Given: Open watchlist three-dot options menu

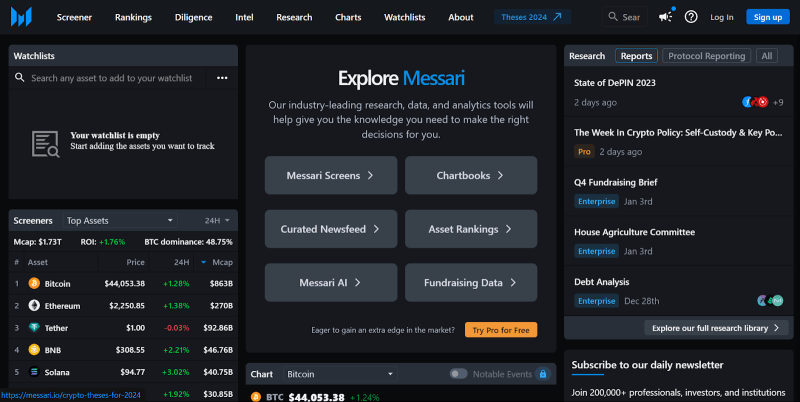Looking at the screenshot, I should (x=222, y=78).
